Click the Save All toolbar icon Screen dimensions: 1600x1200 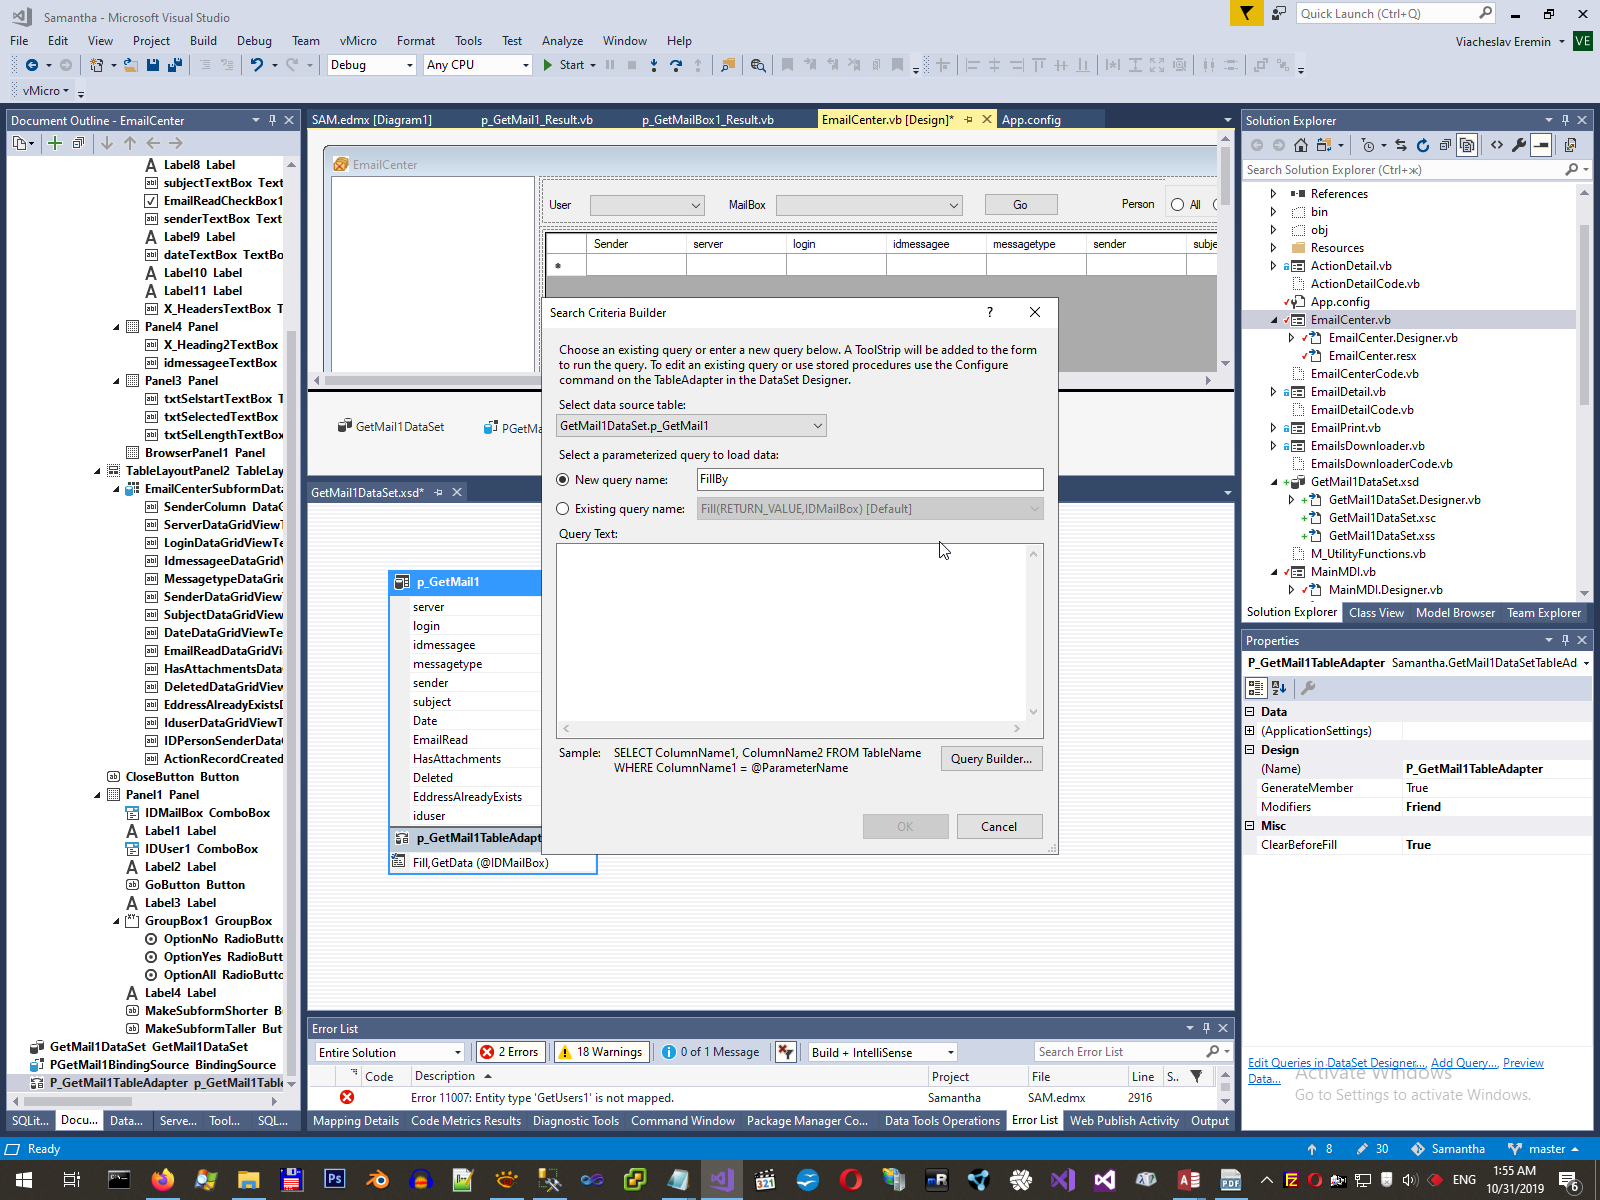coord(175,65)
